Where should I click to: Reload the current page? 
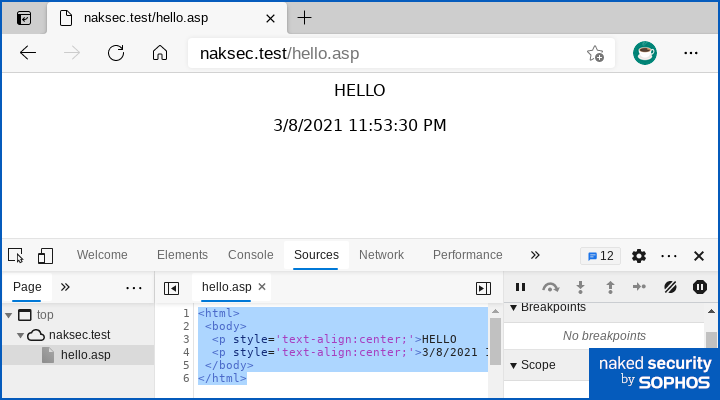tap(116, 53)
